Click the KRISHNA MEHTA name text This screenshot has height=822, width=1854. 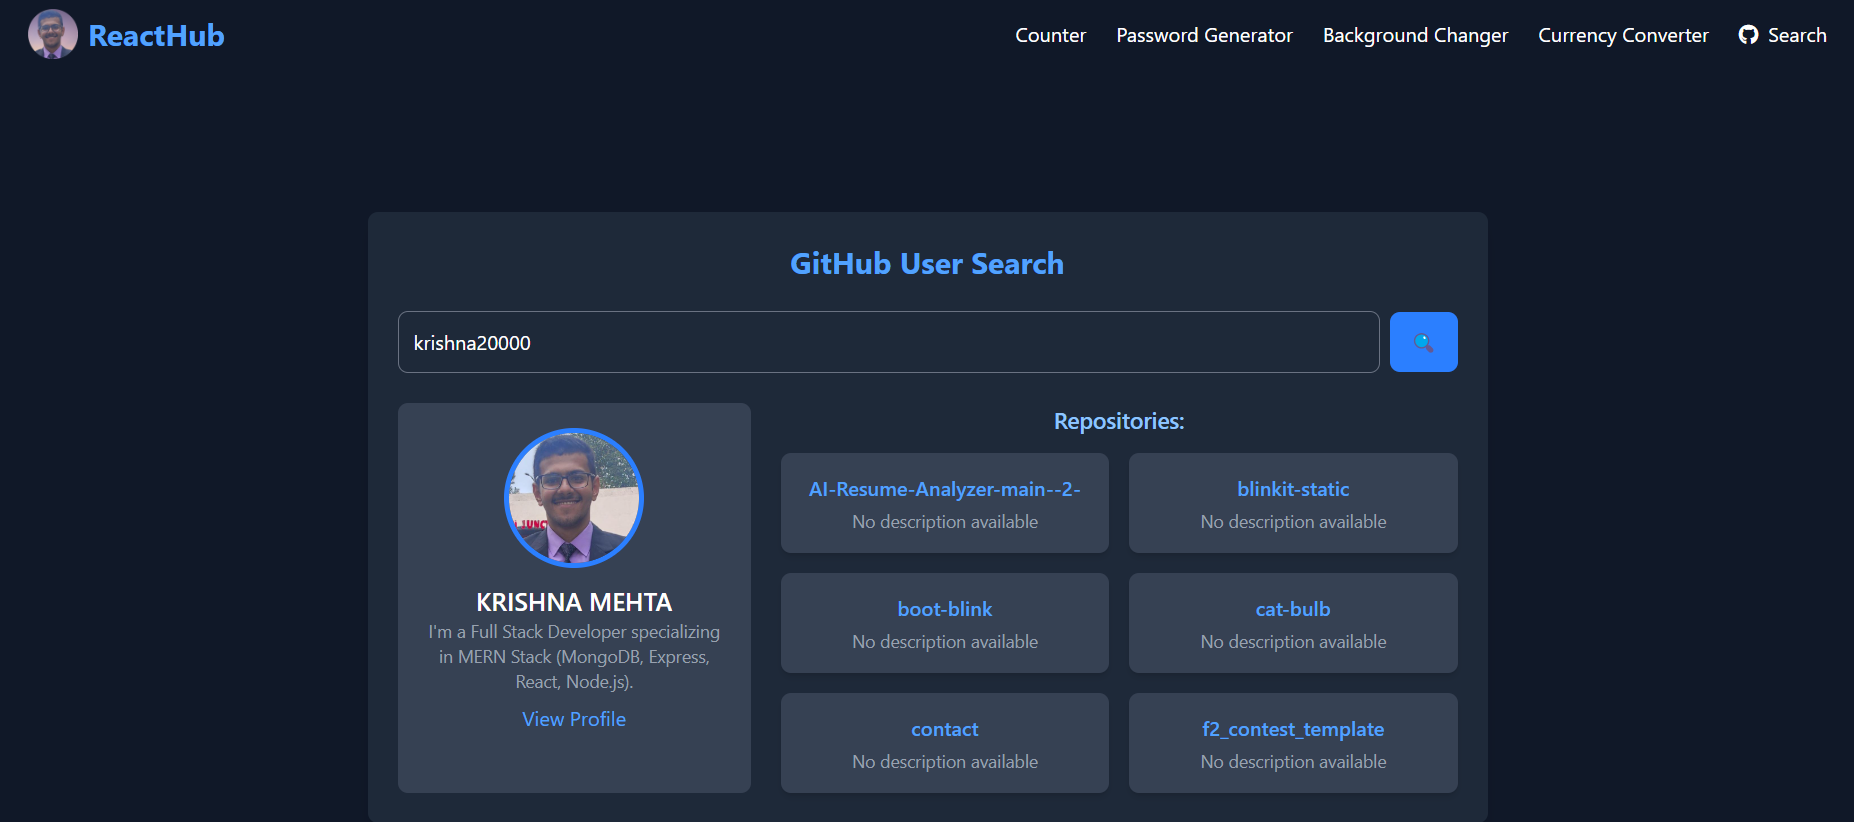(574, 602)
